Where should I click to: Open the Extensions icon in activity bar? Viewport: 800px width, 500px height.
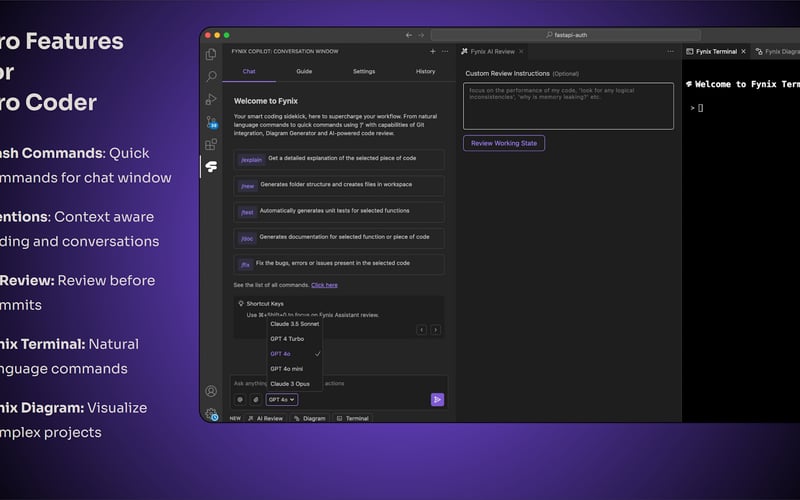[211, 144]
